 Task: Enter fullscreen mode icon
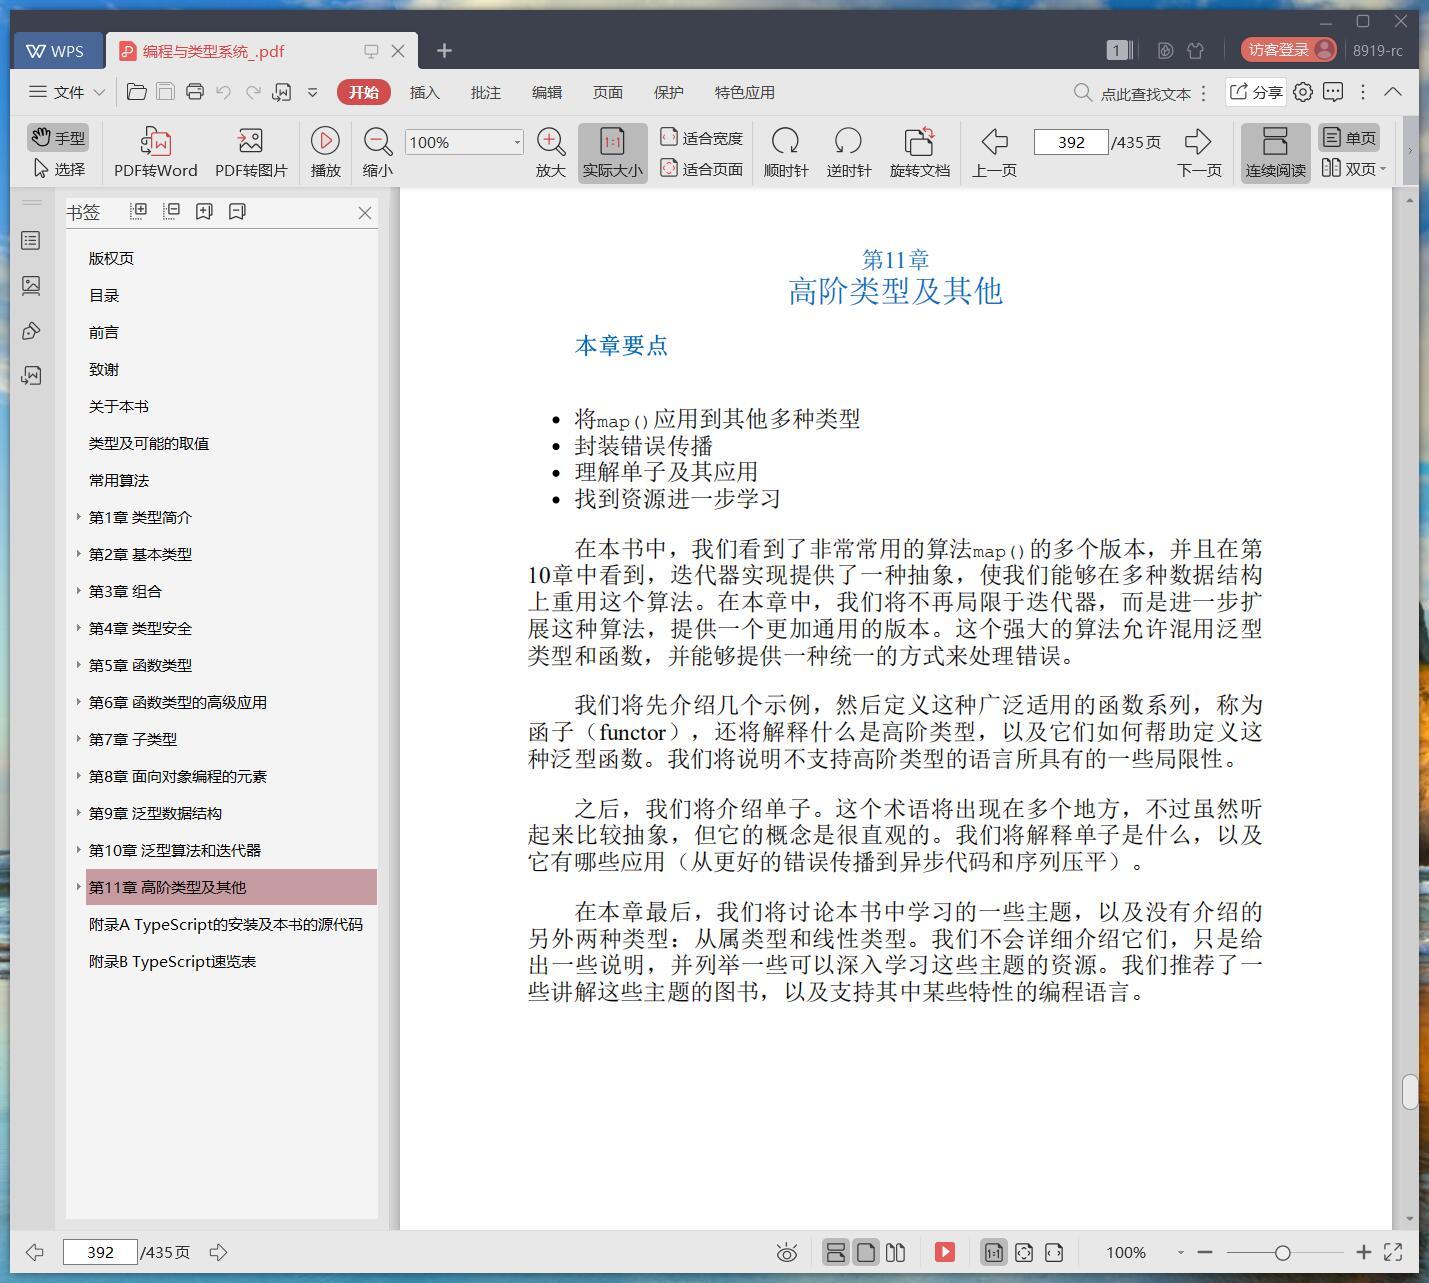tap(1393, 1252)
